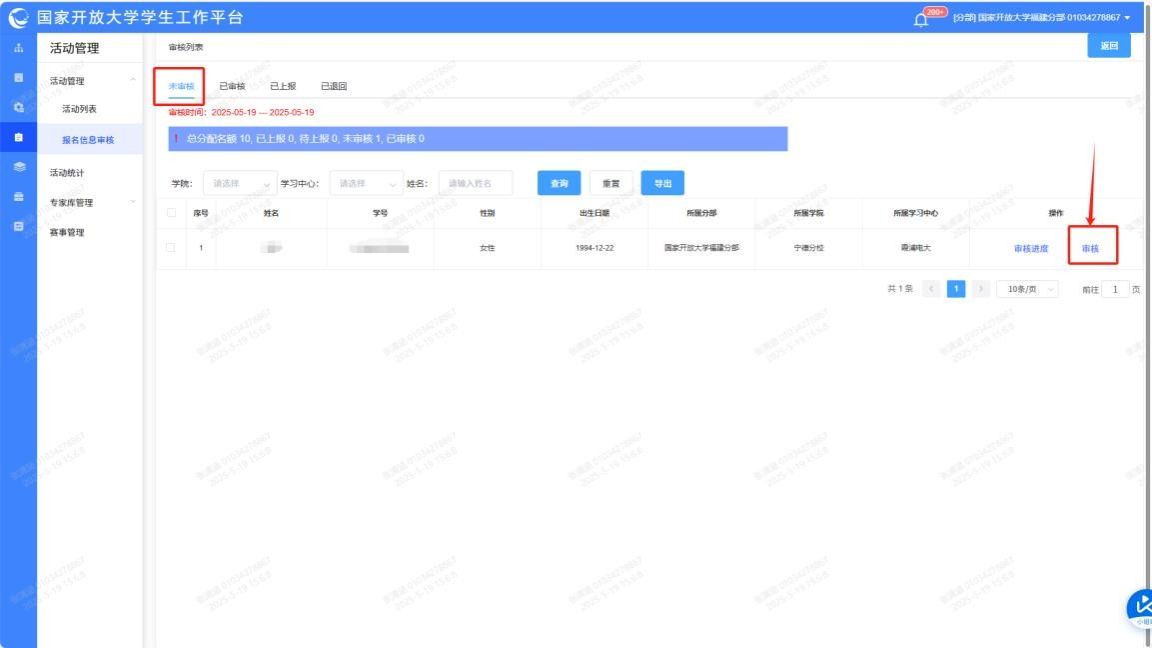1152x648 pixels.
Task: Click the 查询 search button
Action: pyautogui.click(x=559, y=184)
